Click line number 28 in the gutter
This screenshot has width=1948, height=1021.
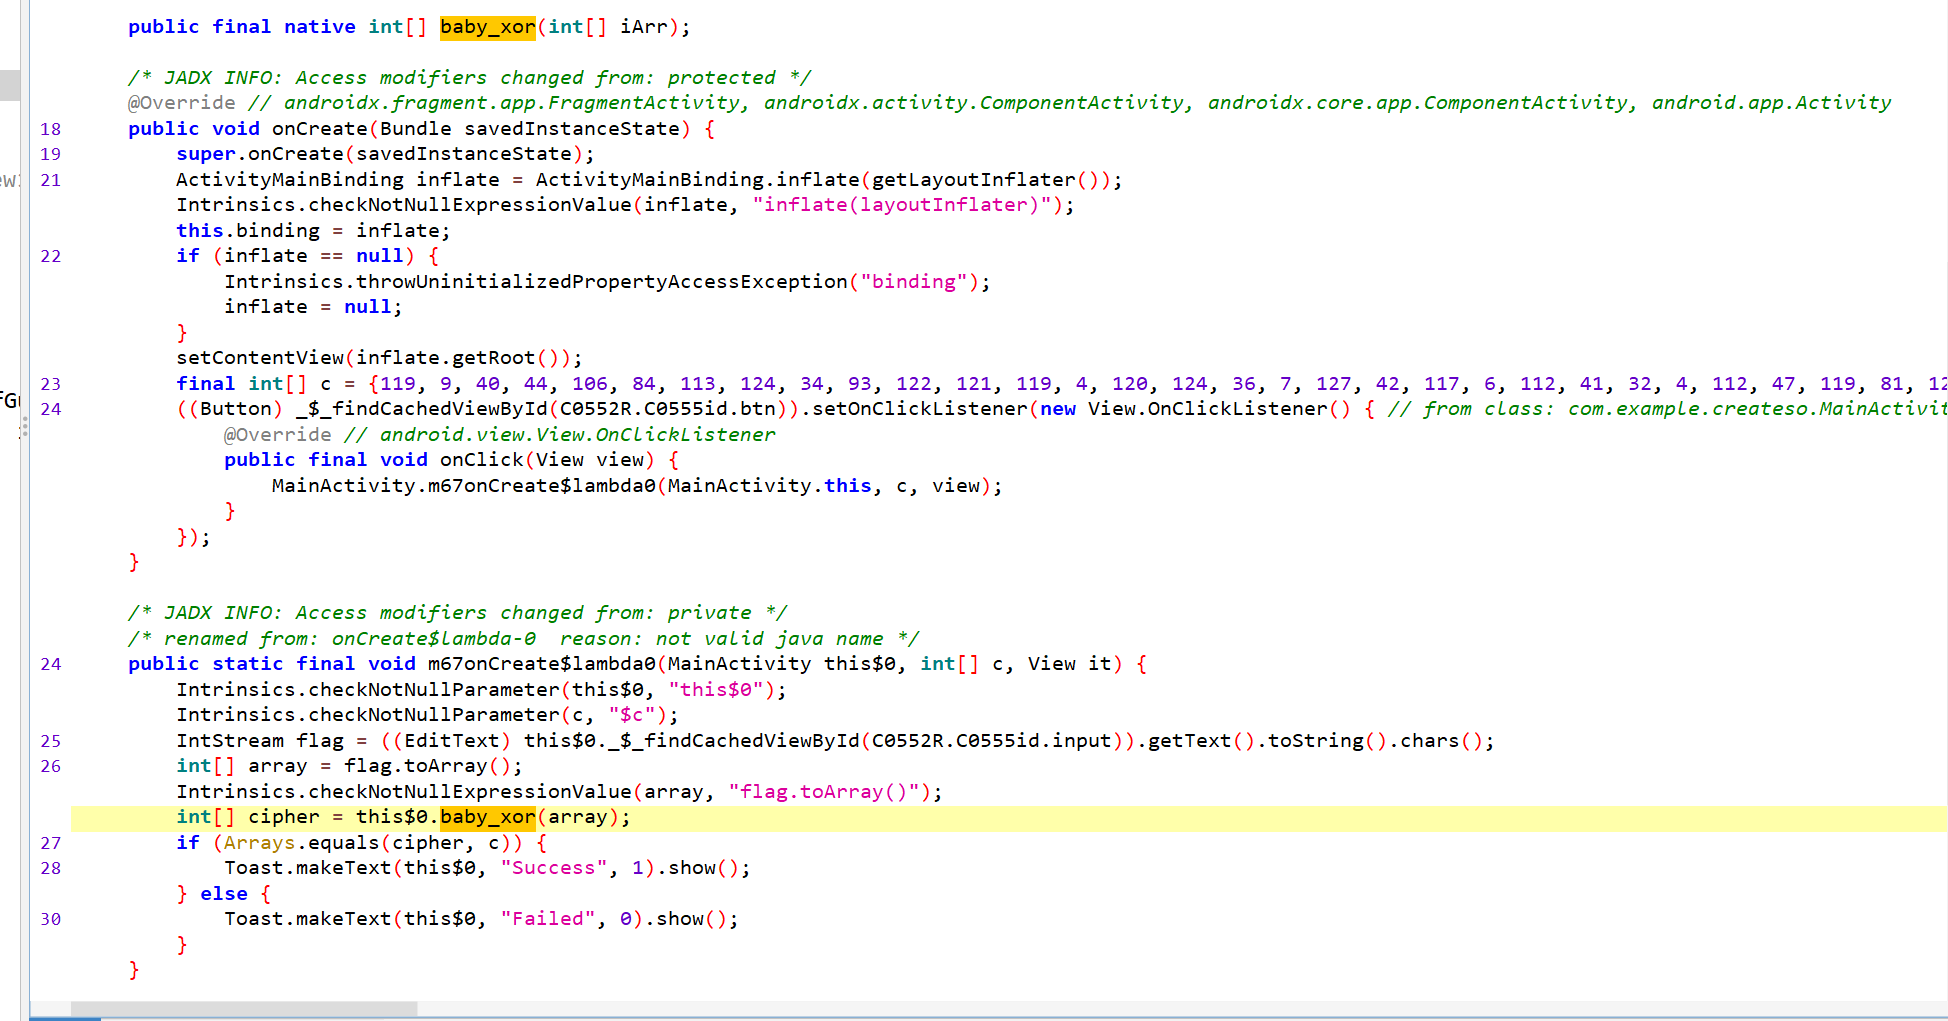(x=51, y=868)
